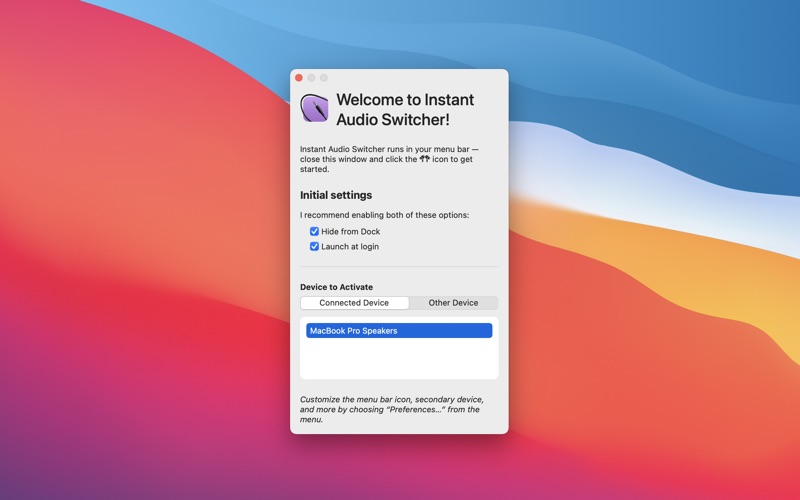Click the Customize the menu bar icon note
800x500 pixels.
(x=392, y=409)
